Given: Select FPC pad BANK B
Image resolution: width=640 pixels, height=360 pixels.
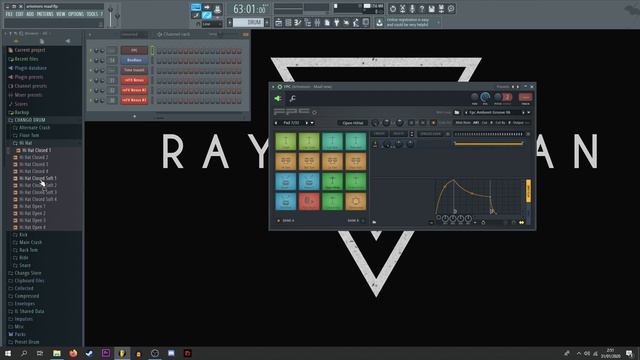Looking at the screenshot, I should [356, 221].
